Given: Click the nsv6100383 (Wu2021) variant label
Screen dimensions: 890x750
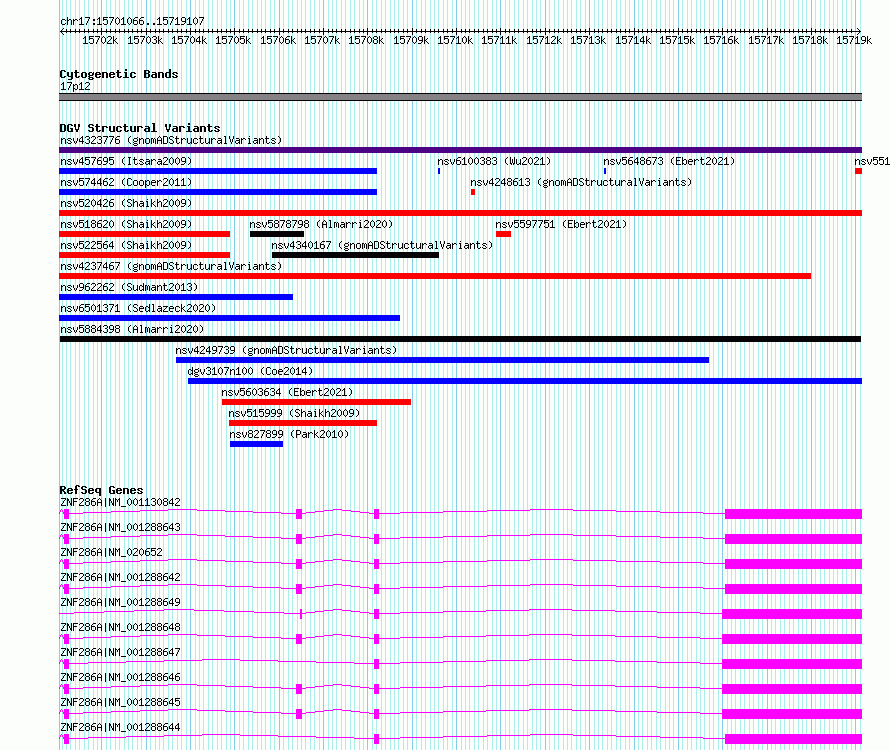Looking at the screenshot, I should pos(494,161).
